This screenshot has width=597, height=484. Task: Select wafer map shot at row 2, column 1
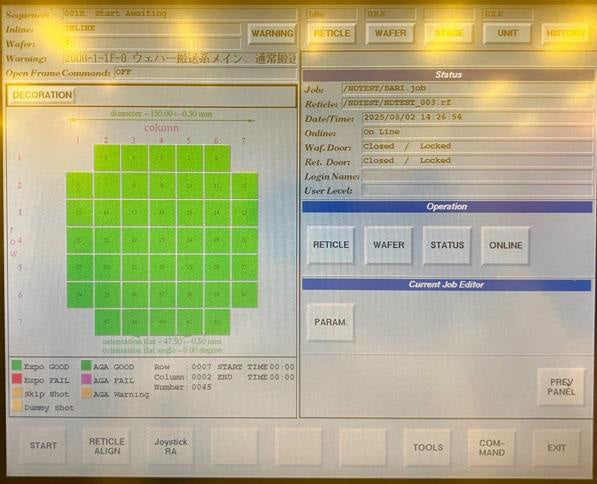(x=80, y=185)
